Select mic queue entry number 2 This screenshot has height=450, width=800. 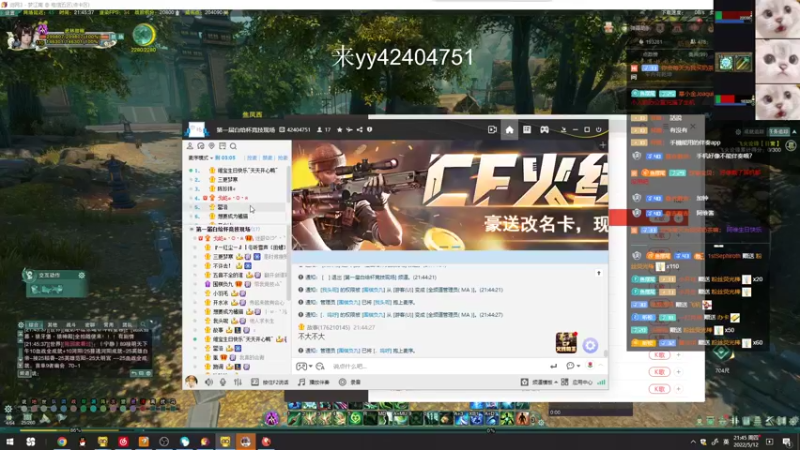[x=237, y=180]
